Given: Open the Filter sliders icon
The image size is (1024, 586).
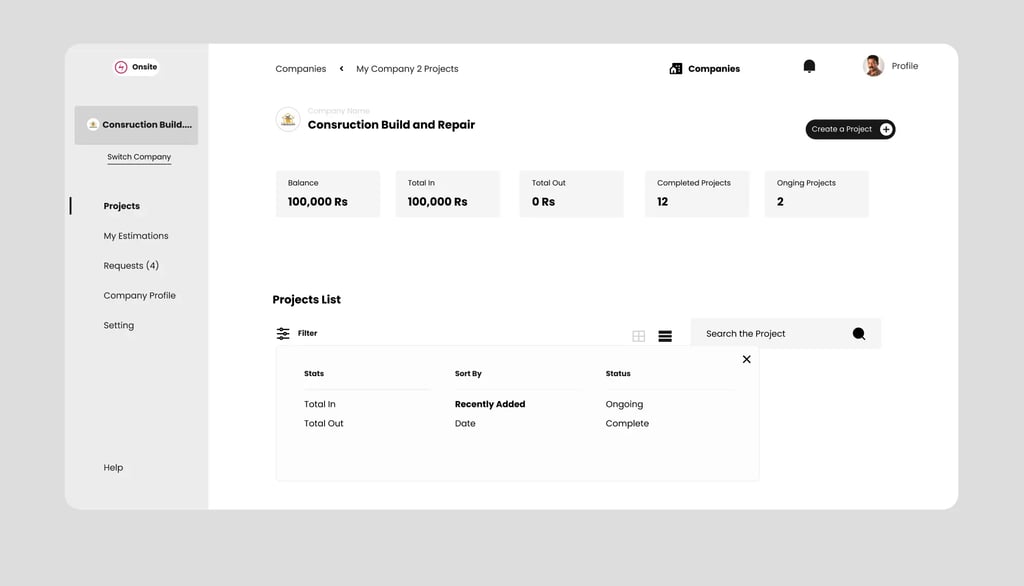Looking at the screenshot, I should (283, 334).
